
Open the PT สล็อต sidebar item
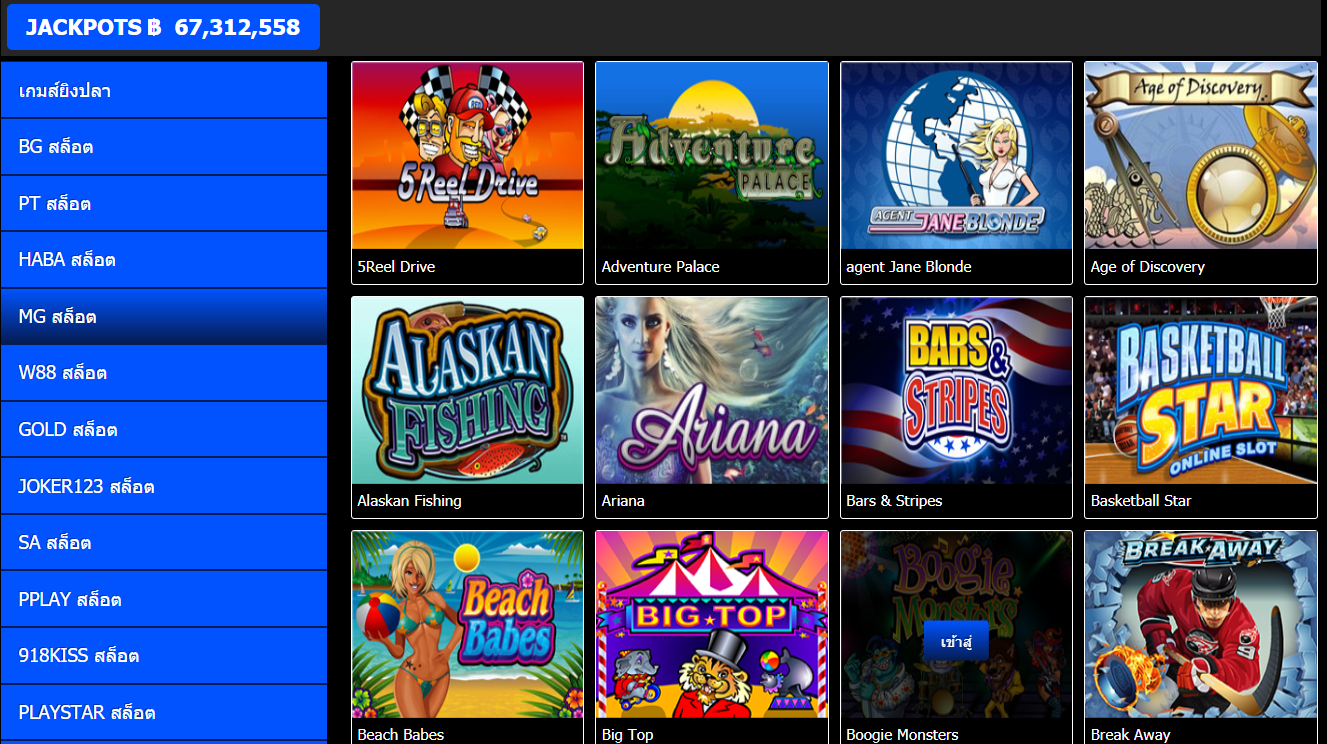[164, 203]
